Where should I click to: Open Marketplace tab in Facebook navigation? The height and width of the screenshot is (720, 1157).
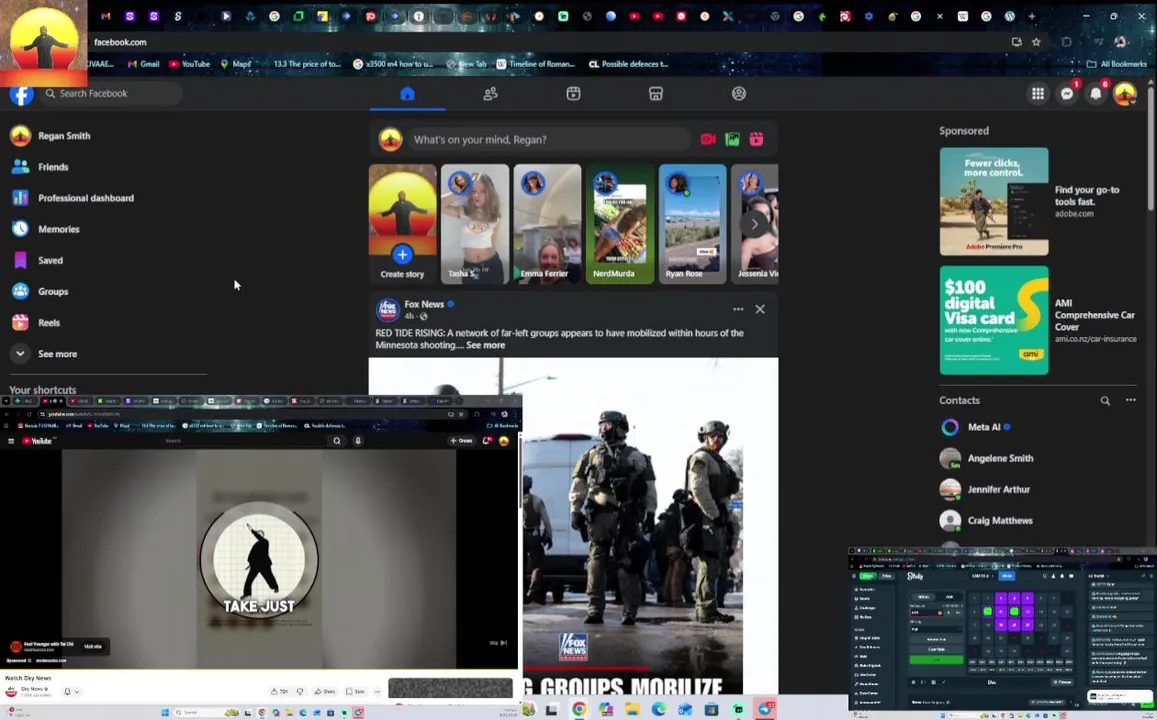coord(656,94)
